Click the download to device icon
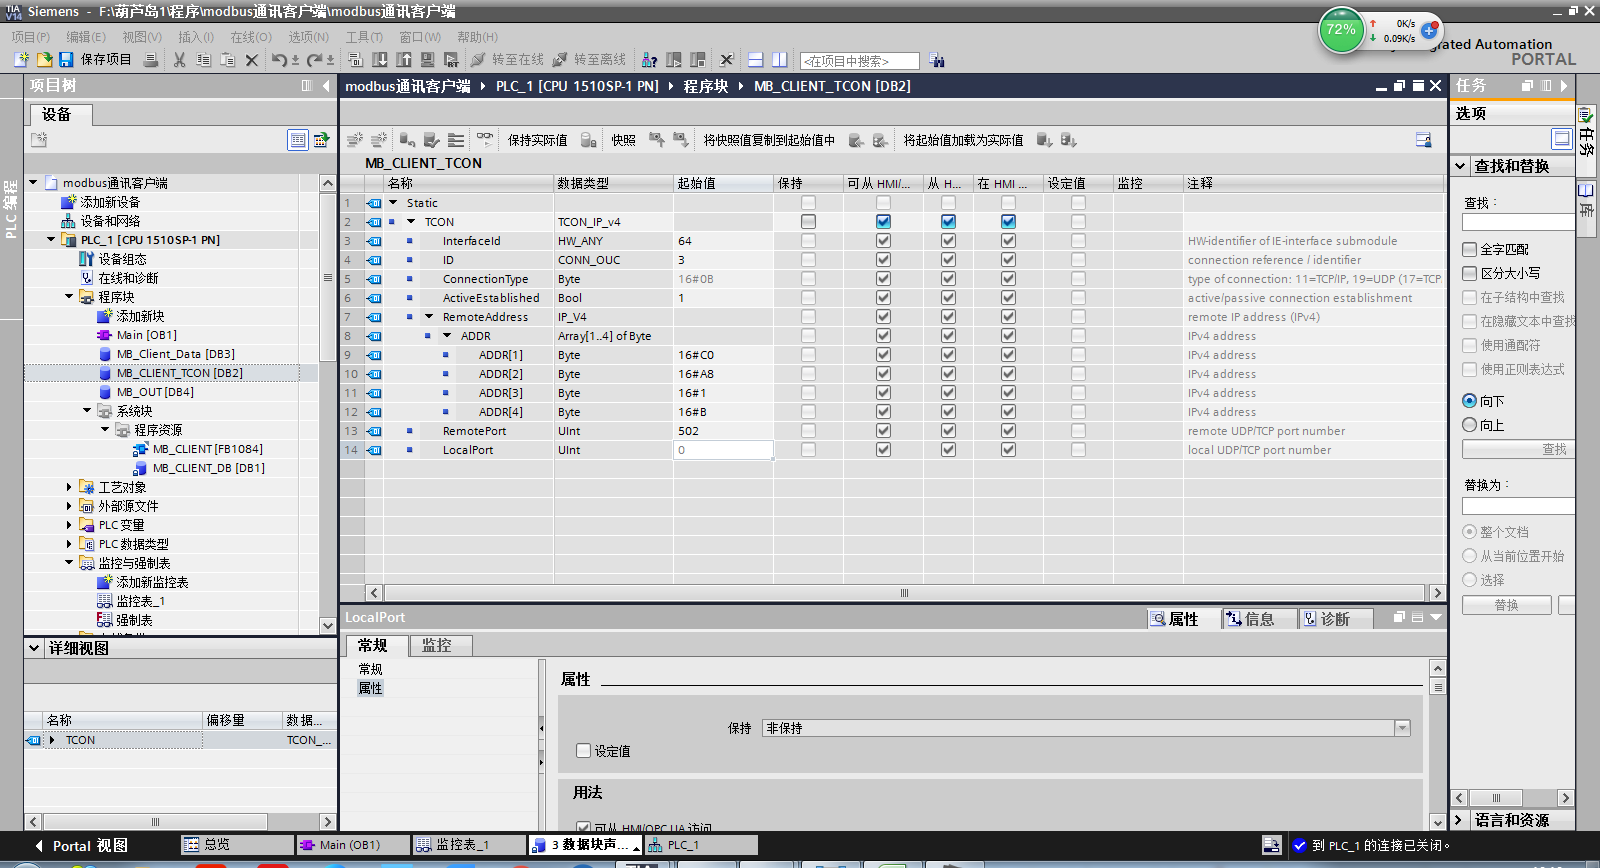 (x=380, y=60)
